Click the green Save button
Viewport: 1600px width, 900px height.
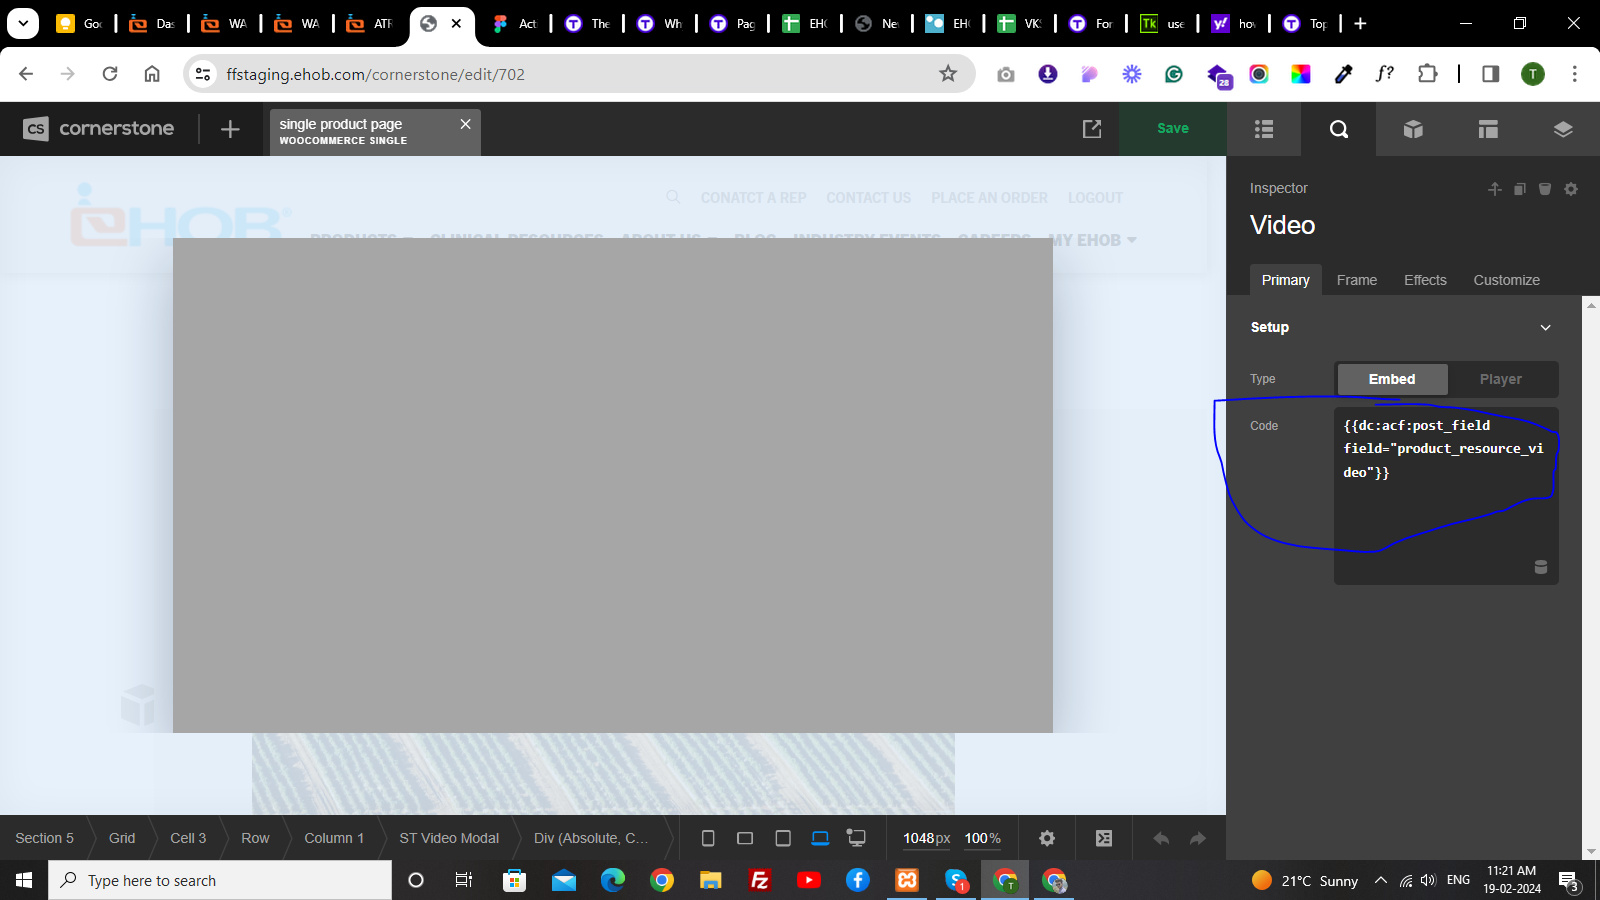point(1173,129)
